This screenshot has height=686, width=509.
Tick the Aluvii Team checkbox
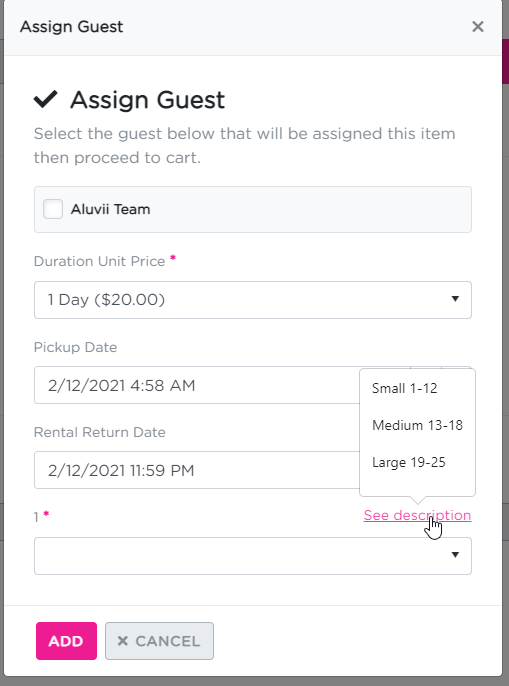pyautogui.click(x=53, y=209)
